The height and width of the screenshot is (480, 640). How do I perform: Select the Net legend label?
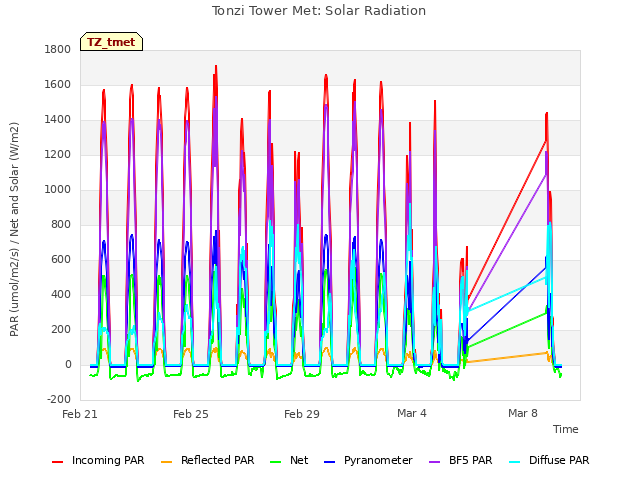click(299, 460)
